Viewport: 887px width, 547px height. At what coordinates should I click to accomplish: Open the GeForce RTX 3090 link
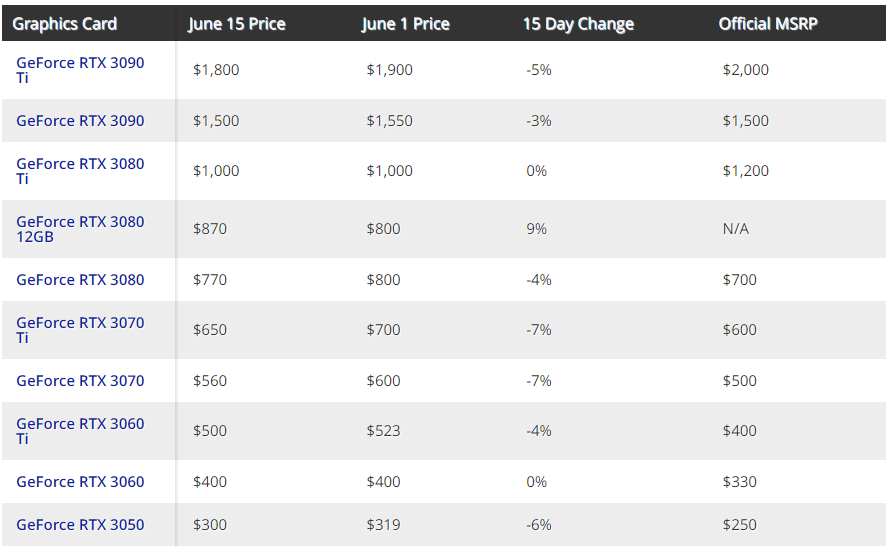(80, 120)
